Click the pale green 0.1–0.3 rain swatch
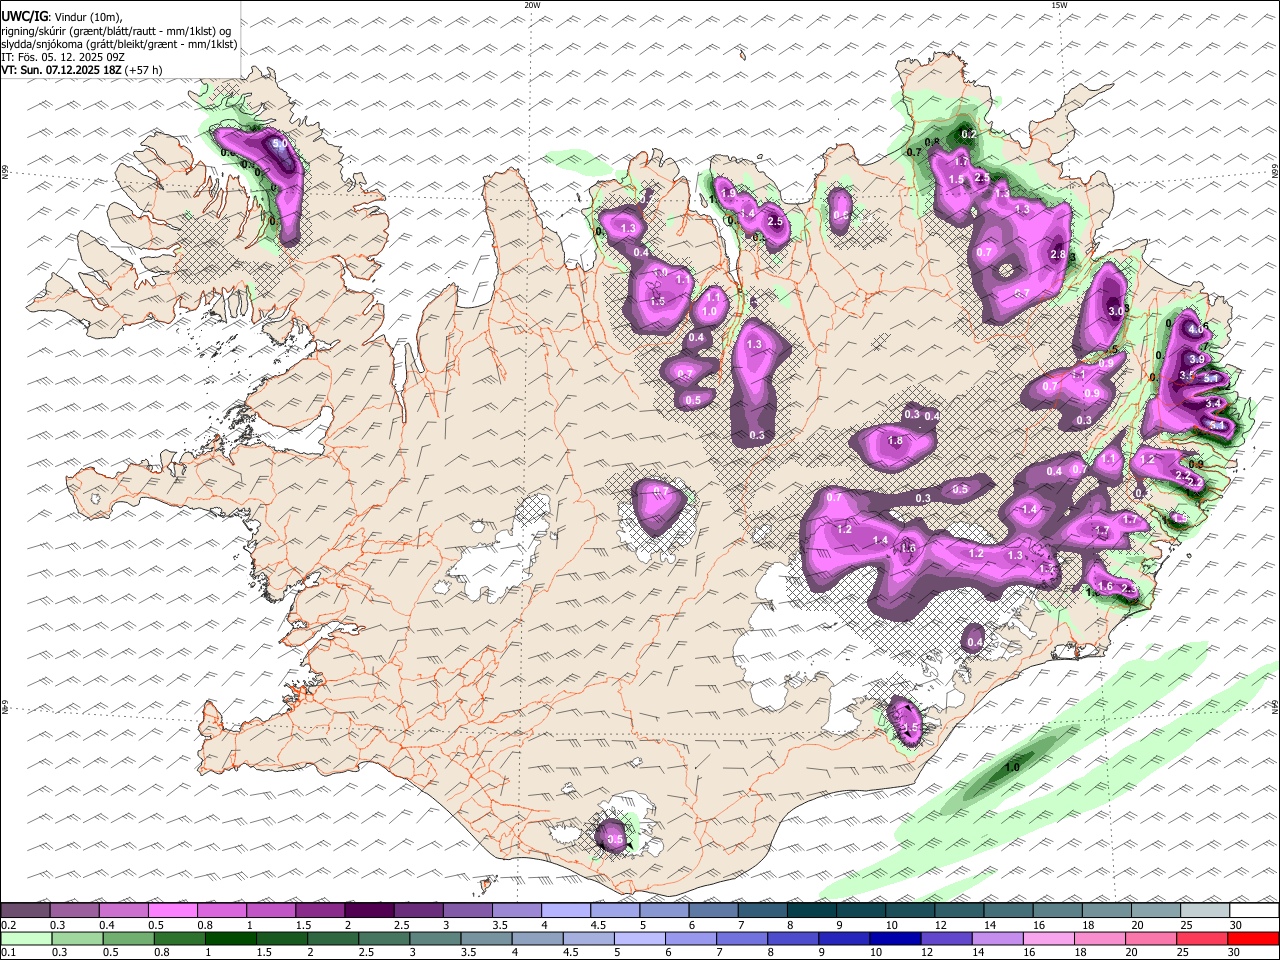 (26, 939)
